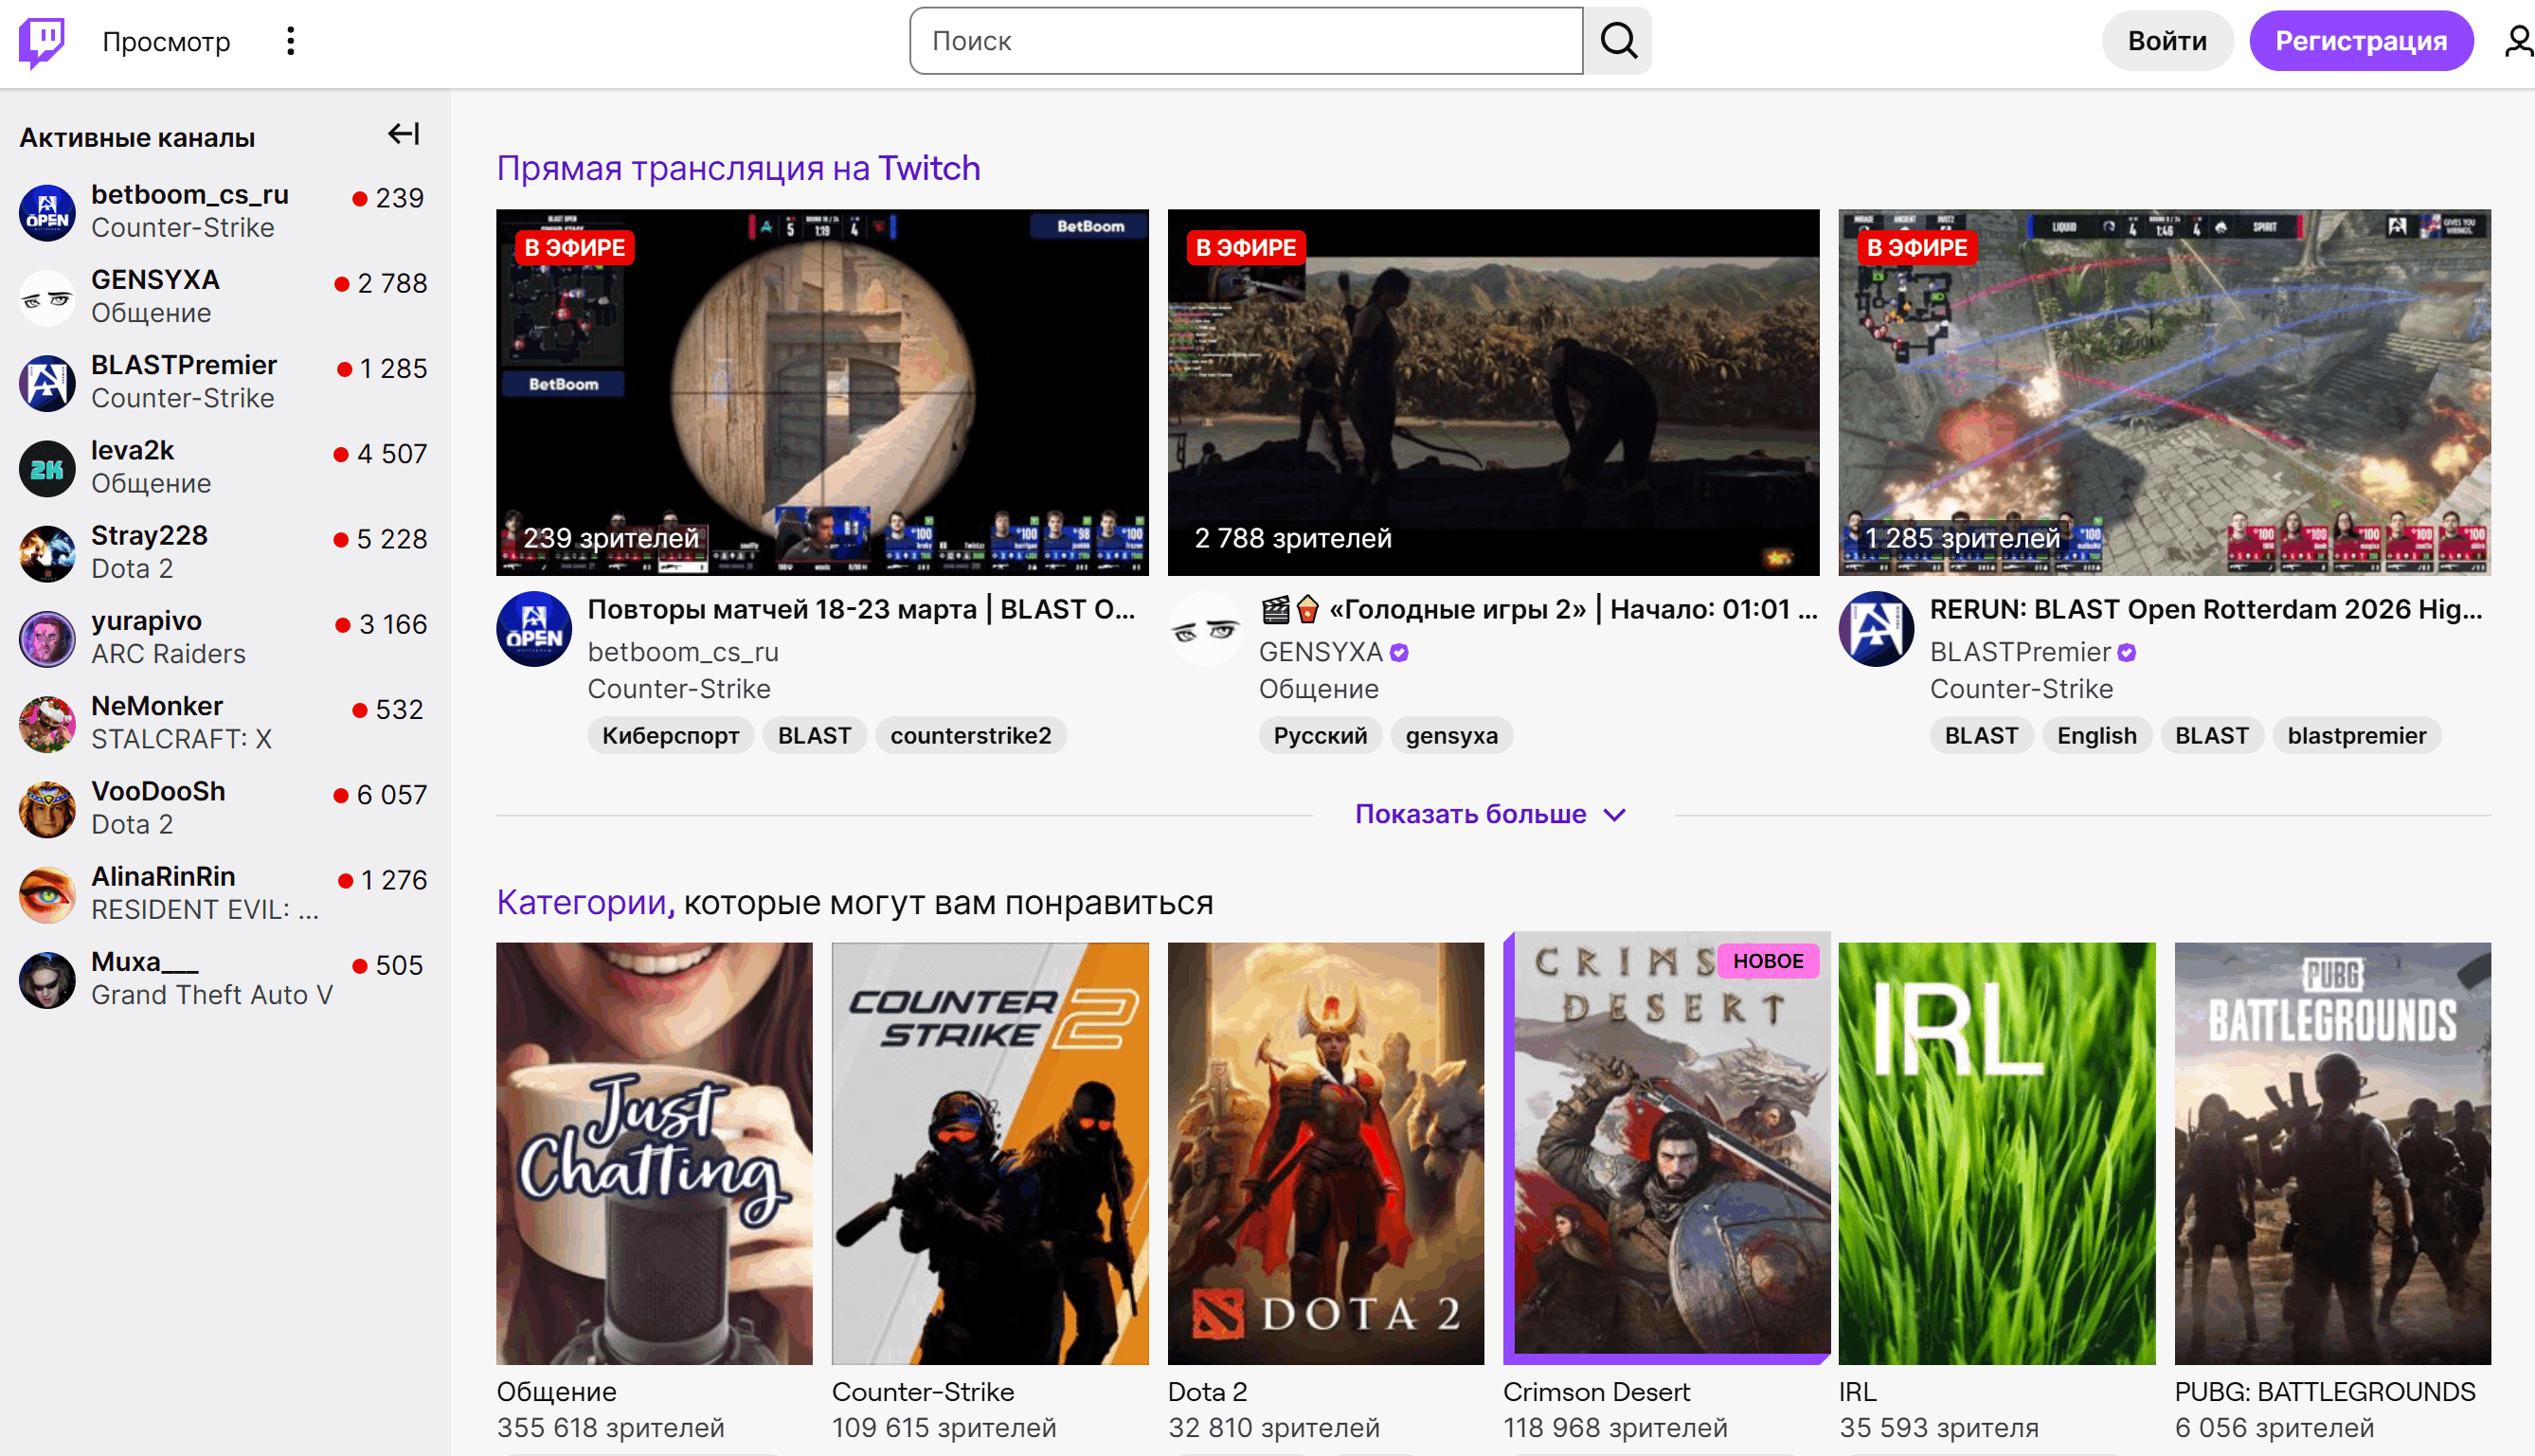Expand the Показать больше section
The height and width of the screenshot is (1456, 2535).
coord(1491,814)
